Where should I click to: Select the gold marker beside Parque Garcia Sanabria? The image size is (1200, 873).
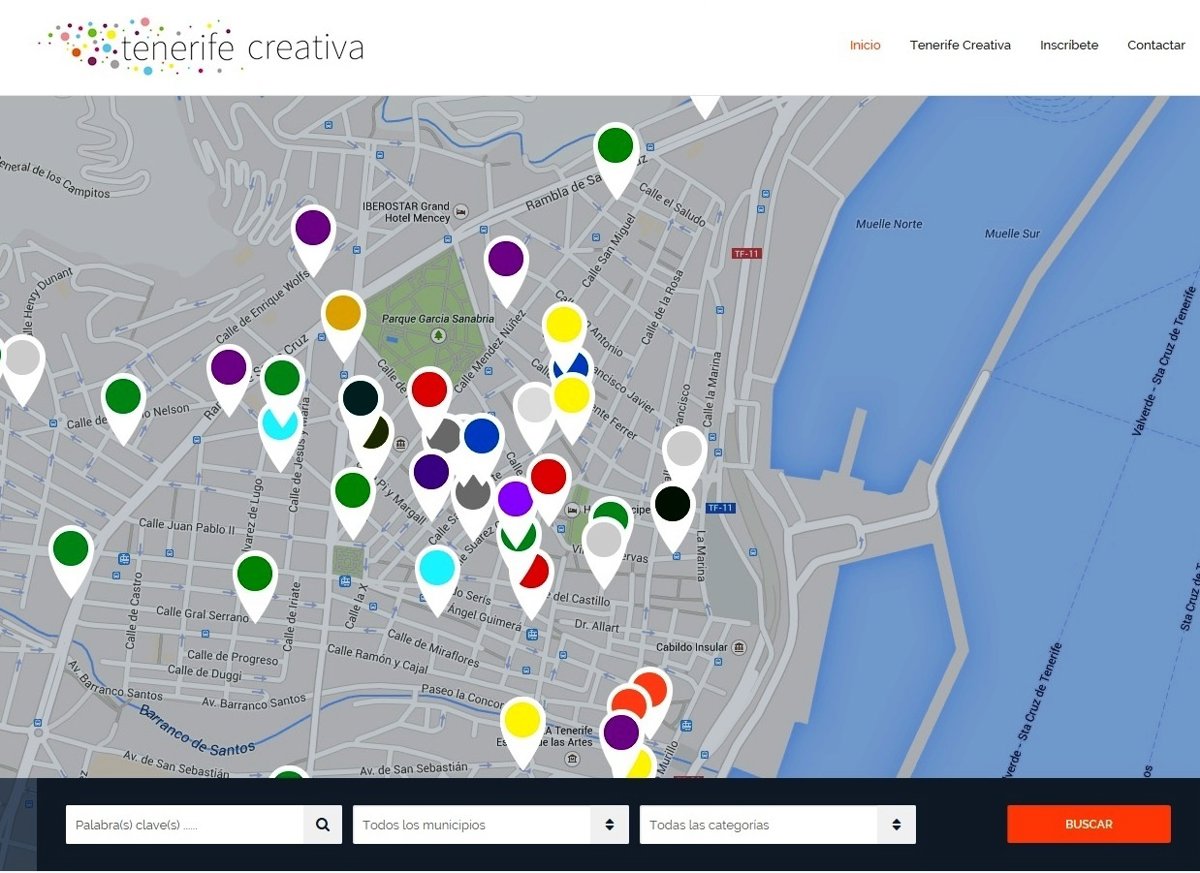pyautogui.click(x=343, y=314)
